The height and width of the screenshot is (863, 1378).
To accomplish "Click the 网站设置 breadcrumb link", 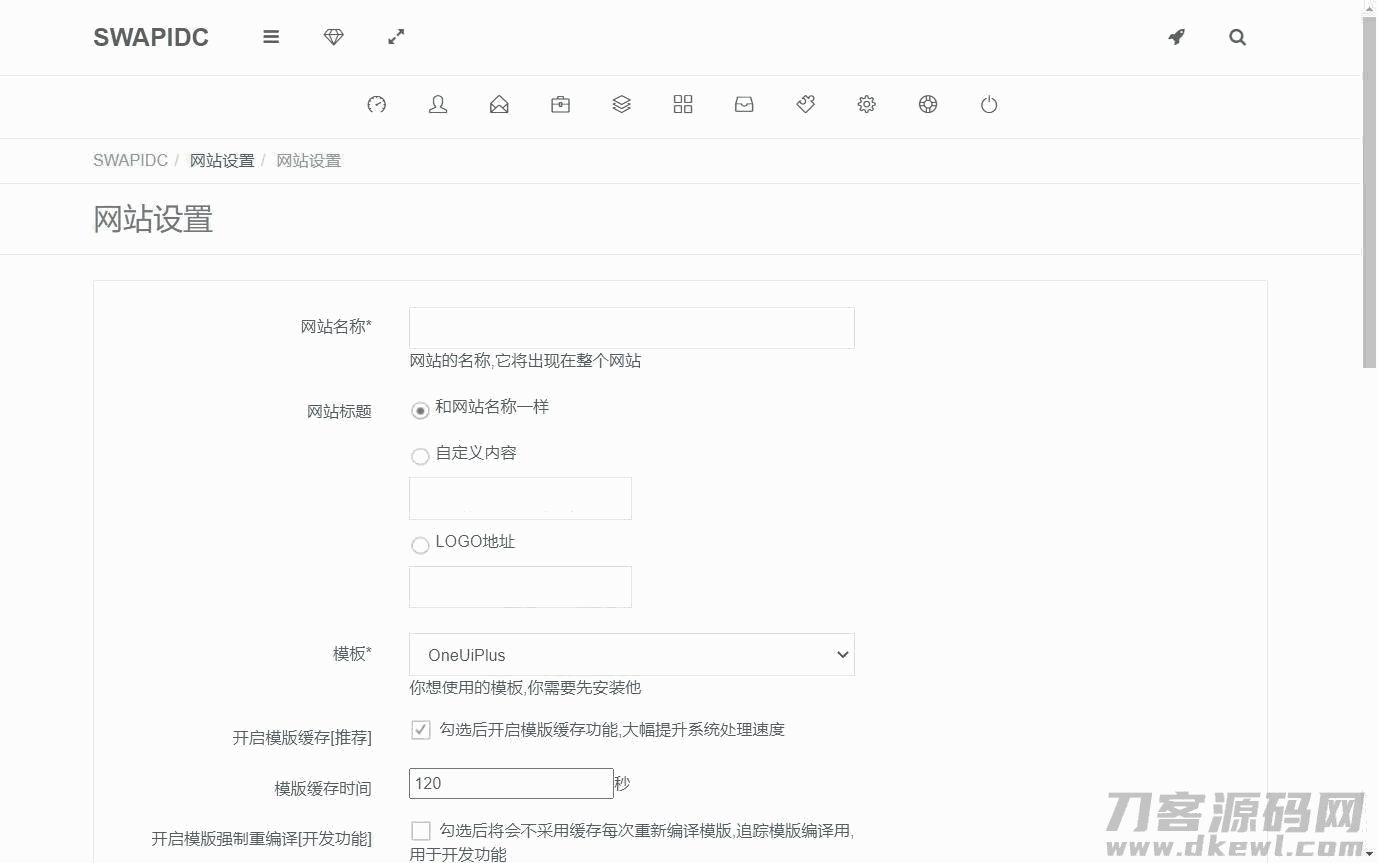I will click(222, 161).
